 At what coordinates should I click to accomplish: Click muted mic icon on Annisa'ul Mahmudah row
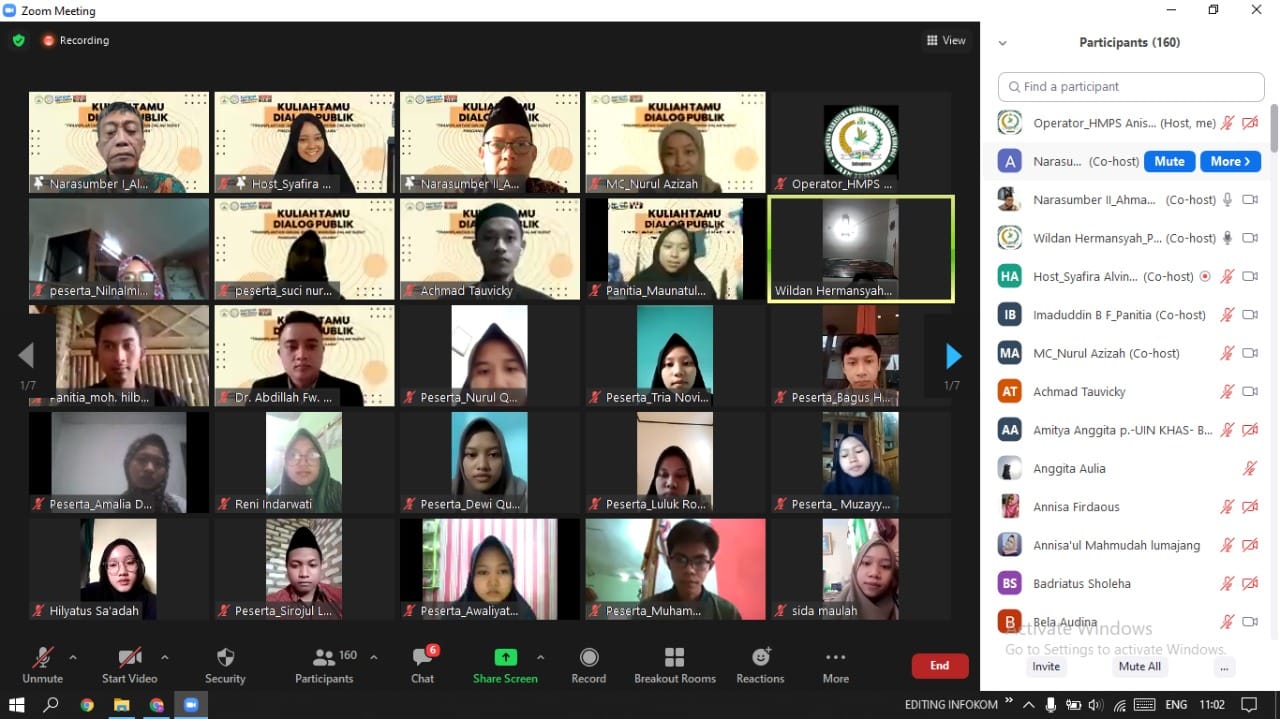pos(1227,545)
